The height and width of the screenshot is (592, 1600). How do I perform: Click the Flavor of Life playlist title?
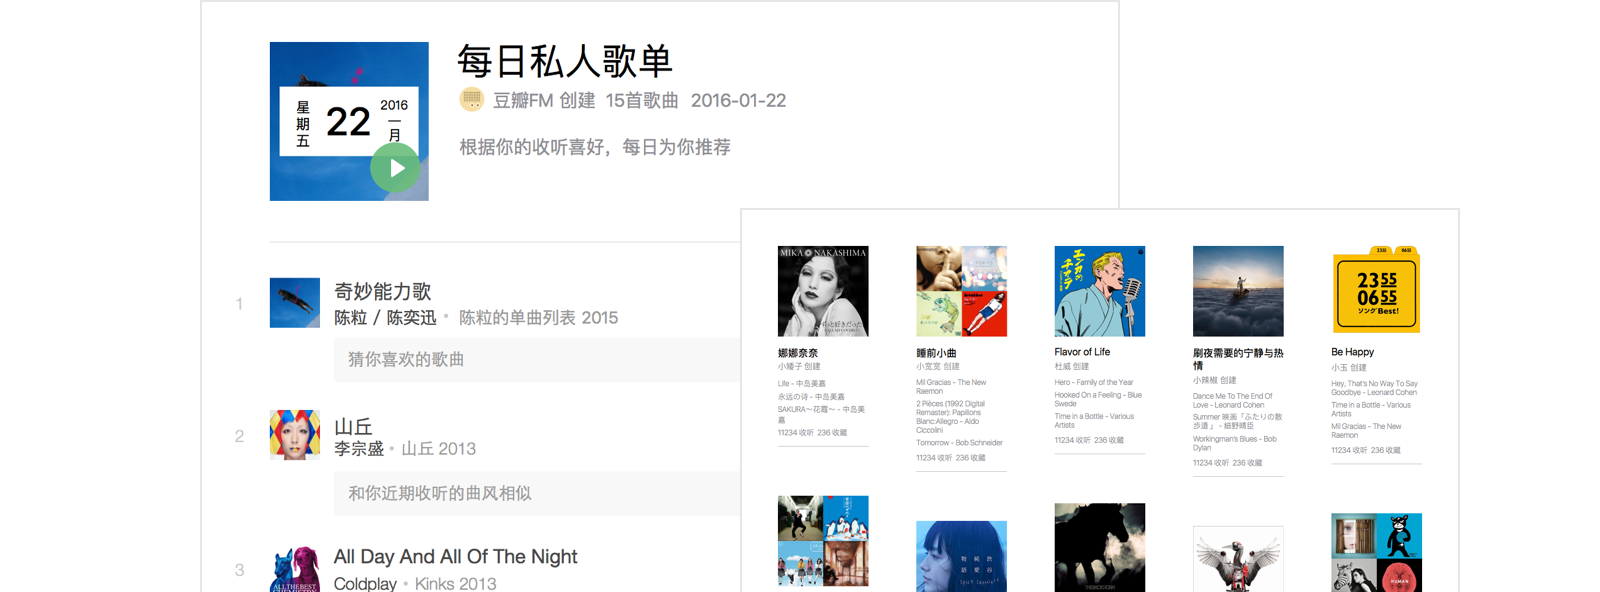[1082, 352]
